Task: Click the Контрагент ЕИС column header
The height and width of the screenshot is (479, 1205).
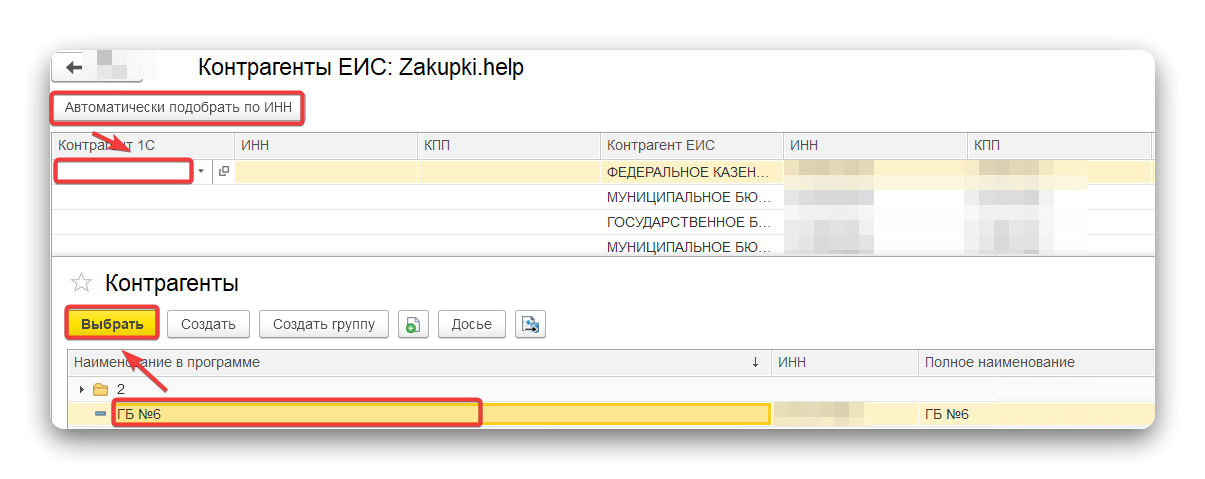Action: [691, 146]
